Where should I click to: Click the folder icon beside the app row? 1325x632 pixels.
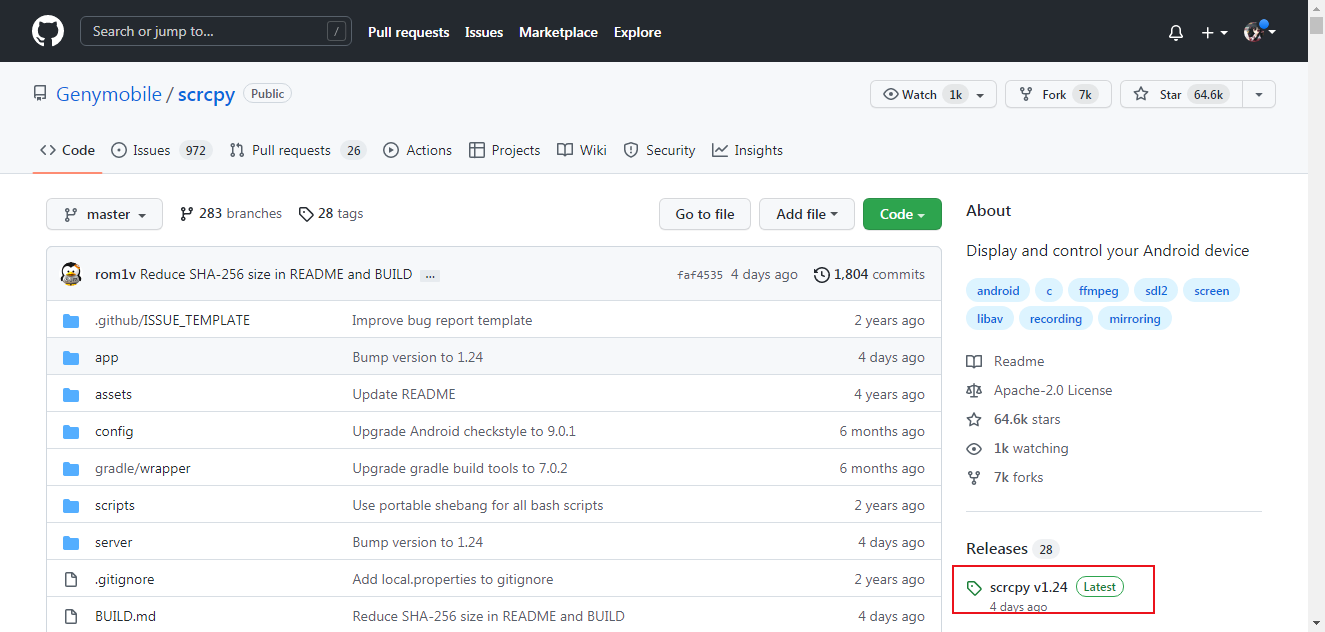pos(71,357)
